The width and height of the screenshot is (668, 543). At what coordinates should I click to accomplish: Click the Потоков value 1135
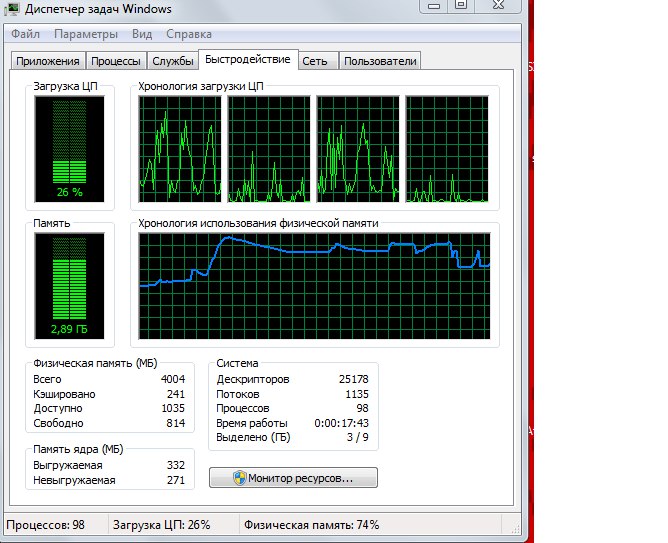357,394
